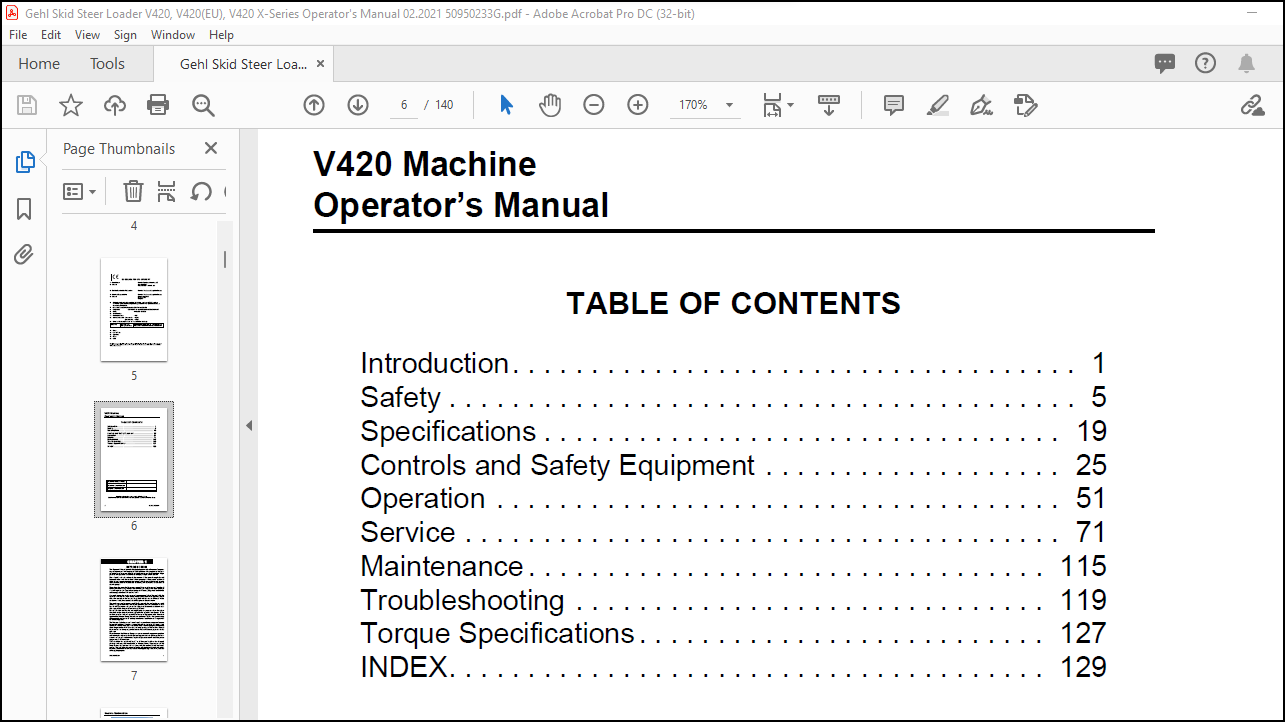Click Safety contents entry
Screen dimensions: 1285x722
[x=733, y=398]
